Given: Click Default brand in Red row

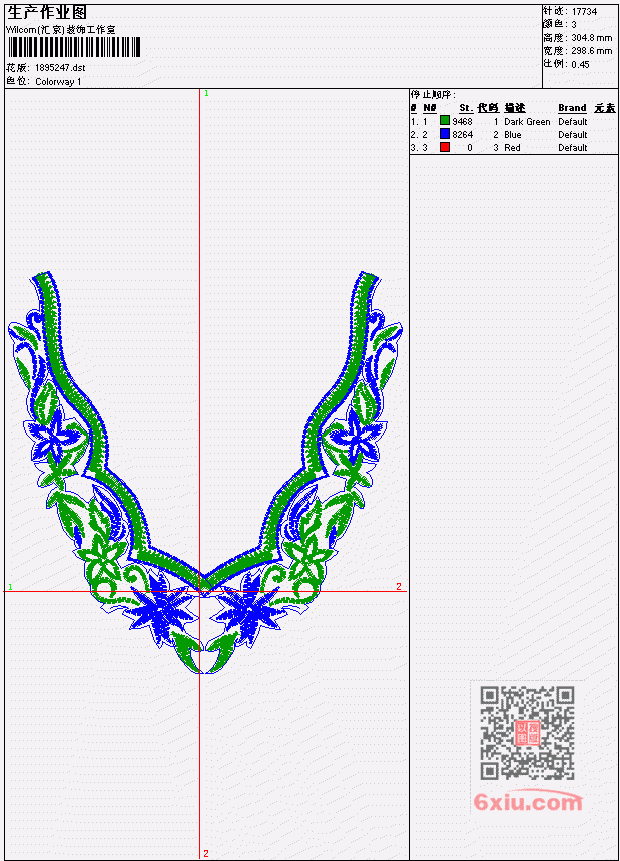Looking at the screenshot, I should 573,148.
